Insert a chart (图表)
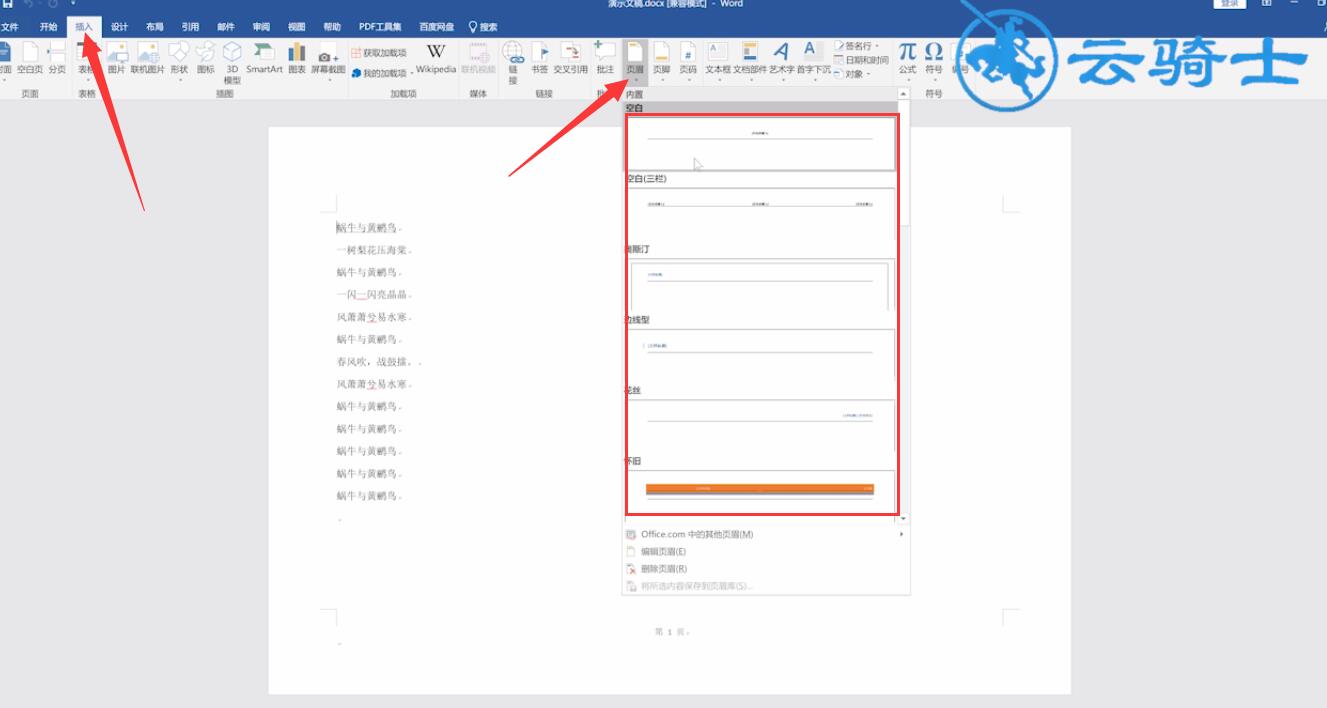This screenshot has width=1327, height=708. click(x=297, y=59)
